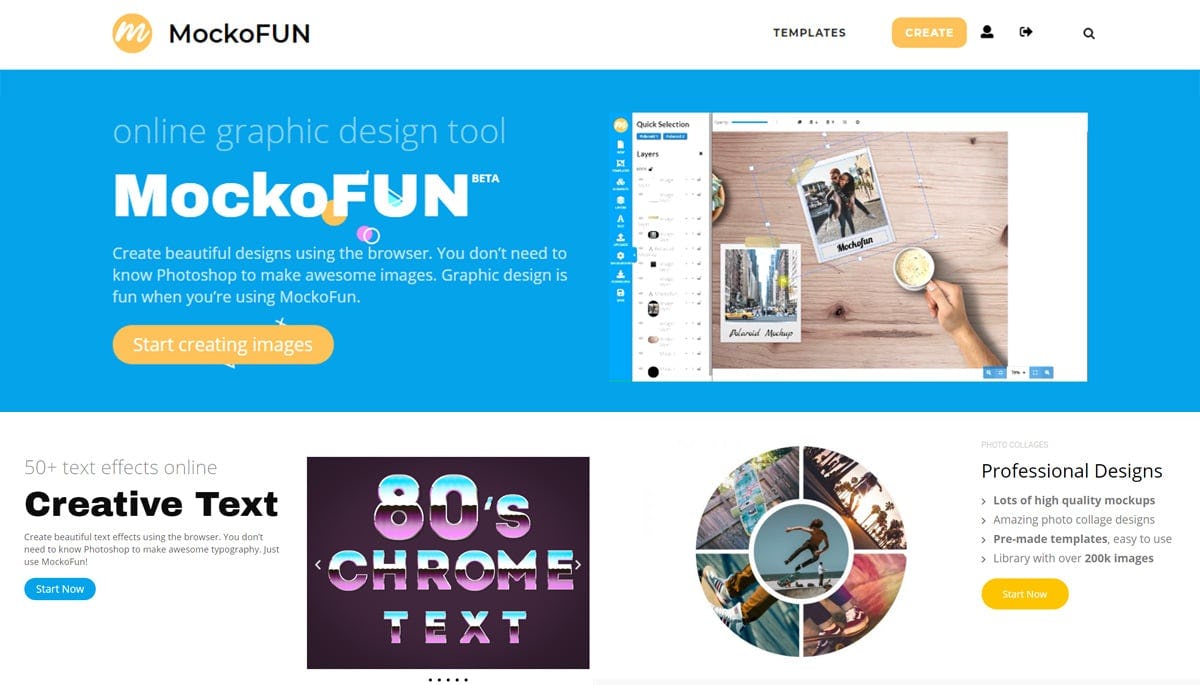Go to previous text effect slide arrow
The height and width of the screenshot is (685, 1200).
pos(318,565)
